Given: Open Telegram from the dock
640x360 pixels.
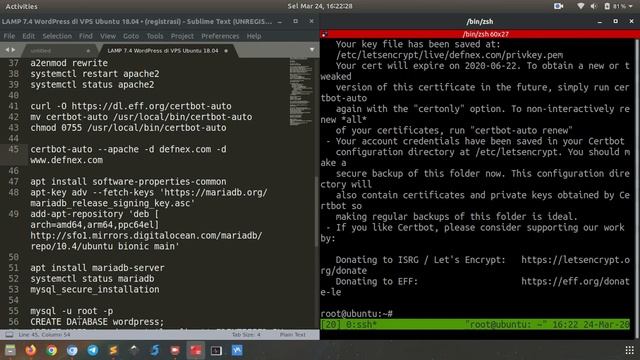Looking at the screenshot, I should (93, 350).
